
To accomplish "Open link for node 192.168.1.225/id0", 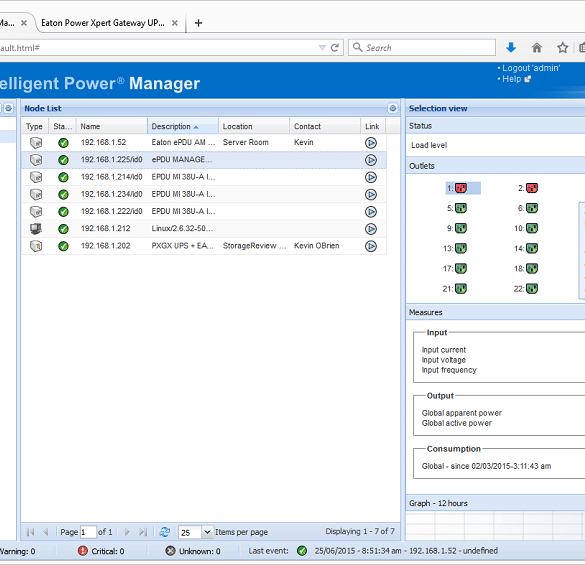I will tap(370, 160).
